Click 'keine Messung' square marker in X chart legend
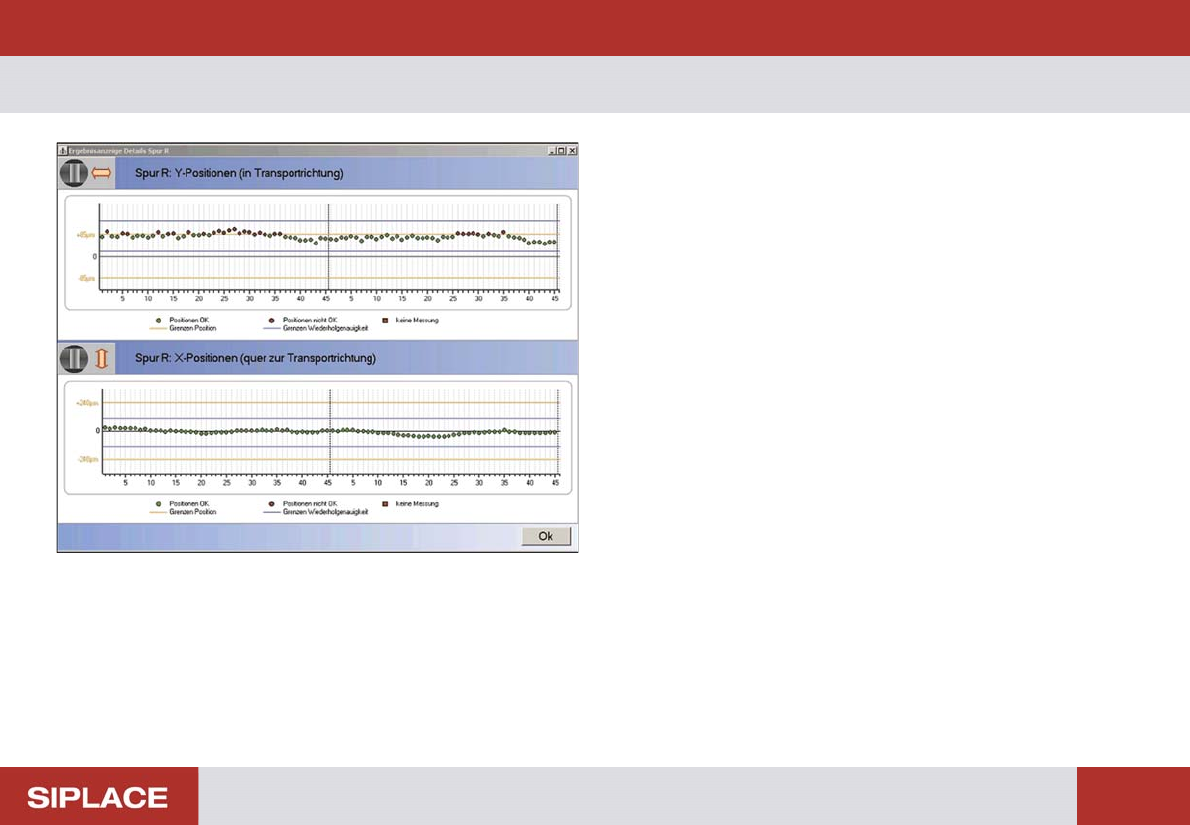Image resolution: width=1190 pixels, height=825 pixels. [385, 504]
